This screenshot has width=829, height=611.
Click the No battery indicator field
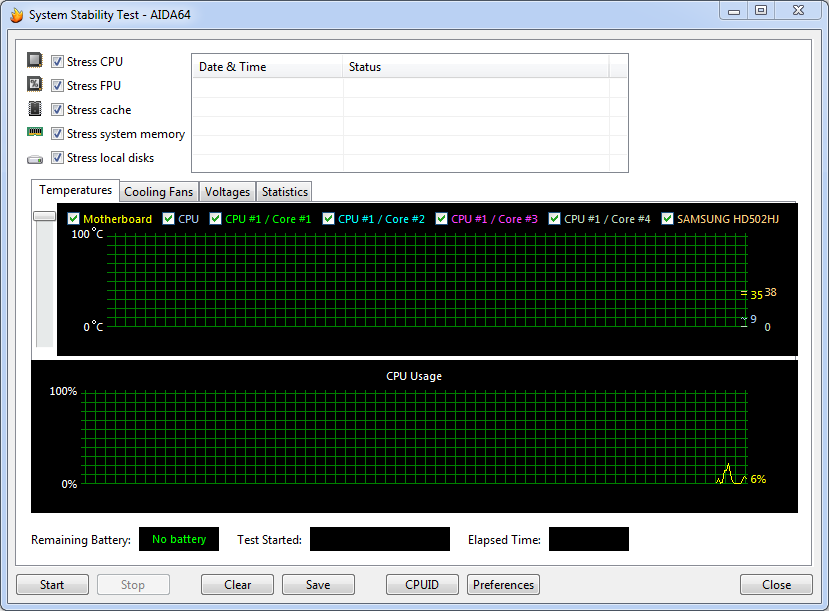coord(179,539)
